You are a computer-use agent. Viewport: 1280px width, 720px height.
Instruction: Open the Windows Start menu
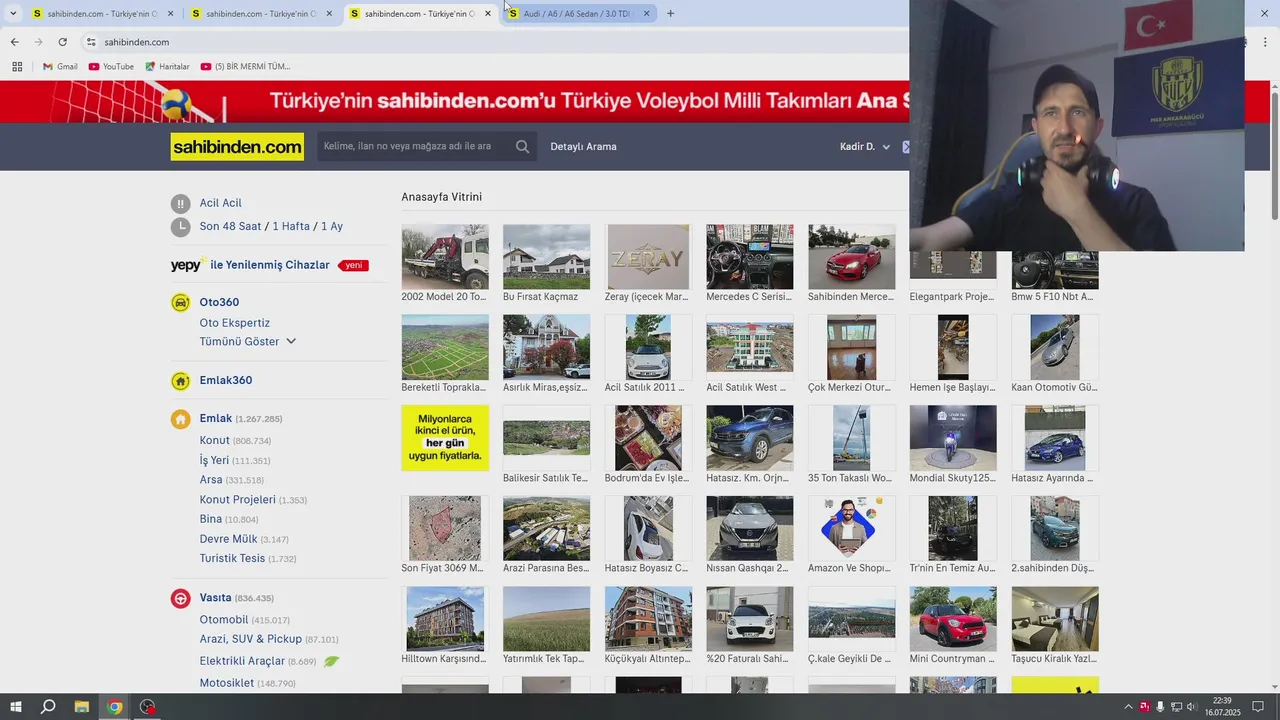pyautogui.click(x=15, y=707)
